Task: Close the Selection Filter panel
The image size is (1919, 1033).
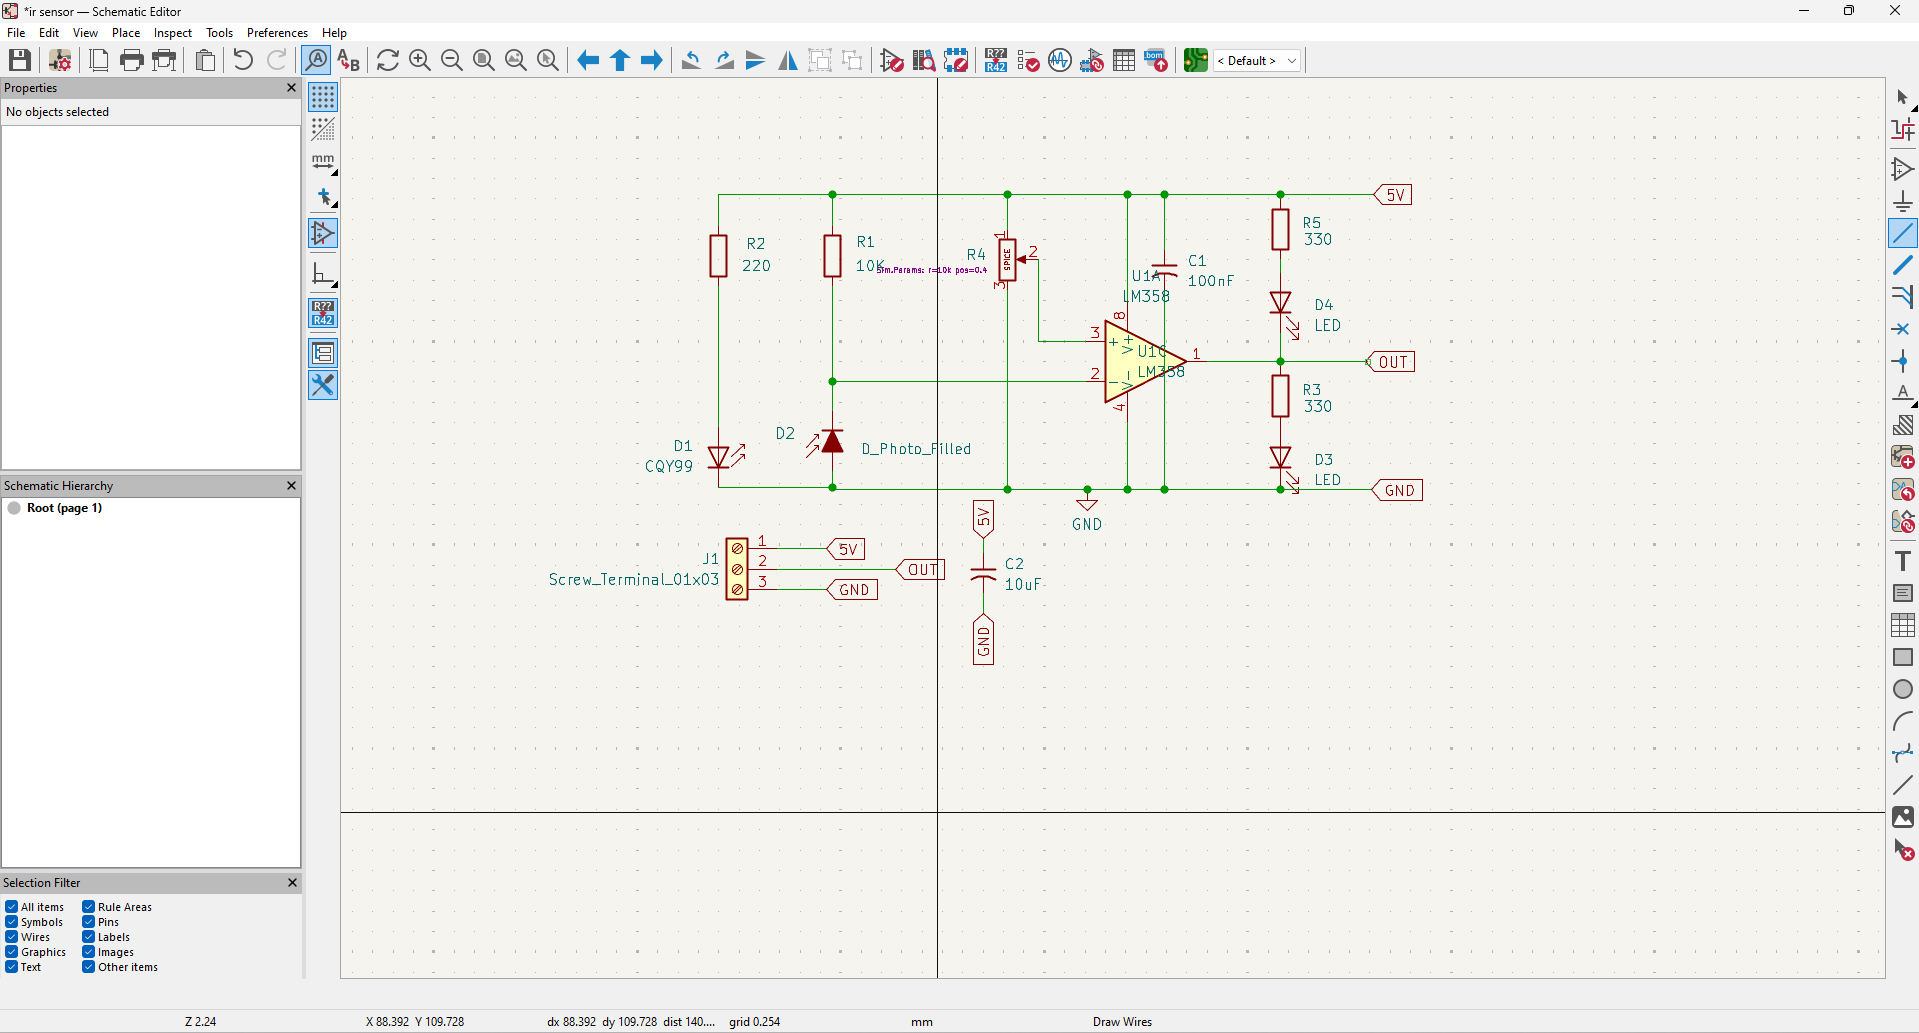Action: tap(292, 883)
